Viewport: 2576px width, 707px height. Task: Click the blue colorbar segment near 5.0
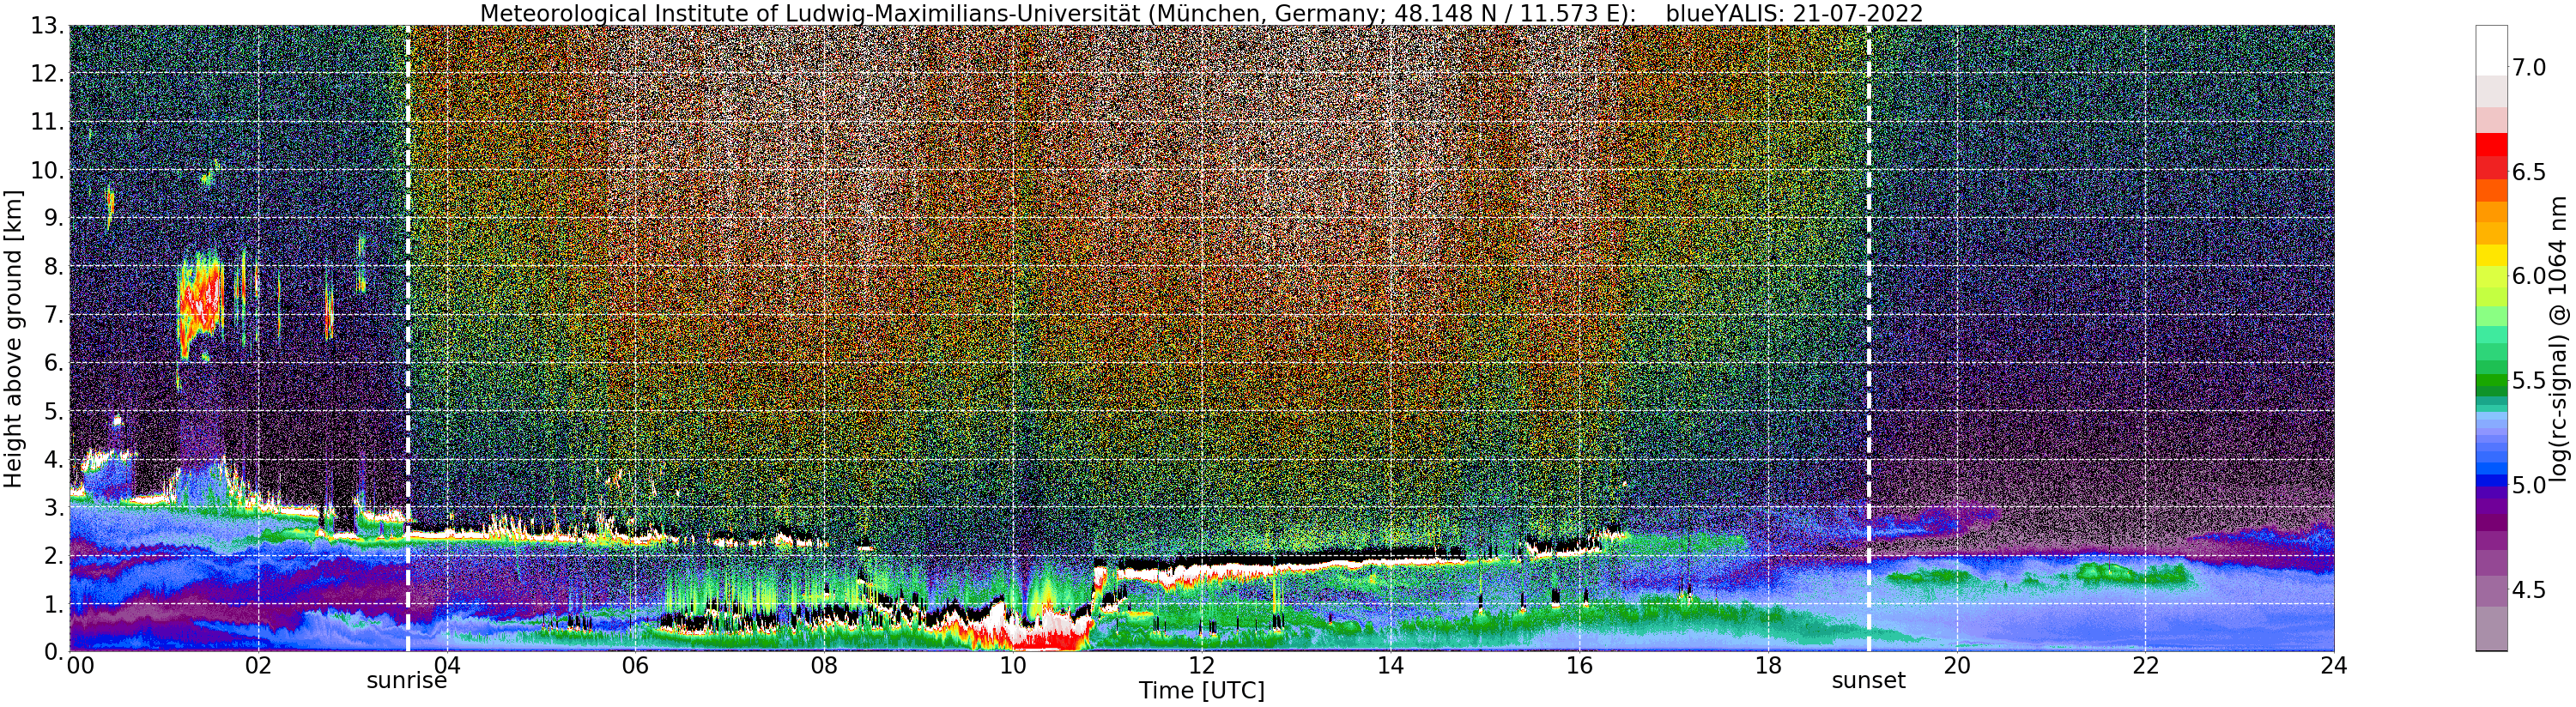2491,481
